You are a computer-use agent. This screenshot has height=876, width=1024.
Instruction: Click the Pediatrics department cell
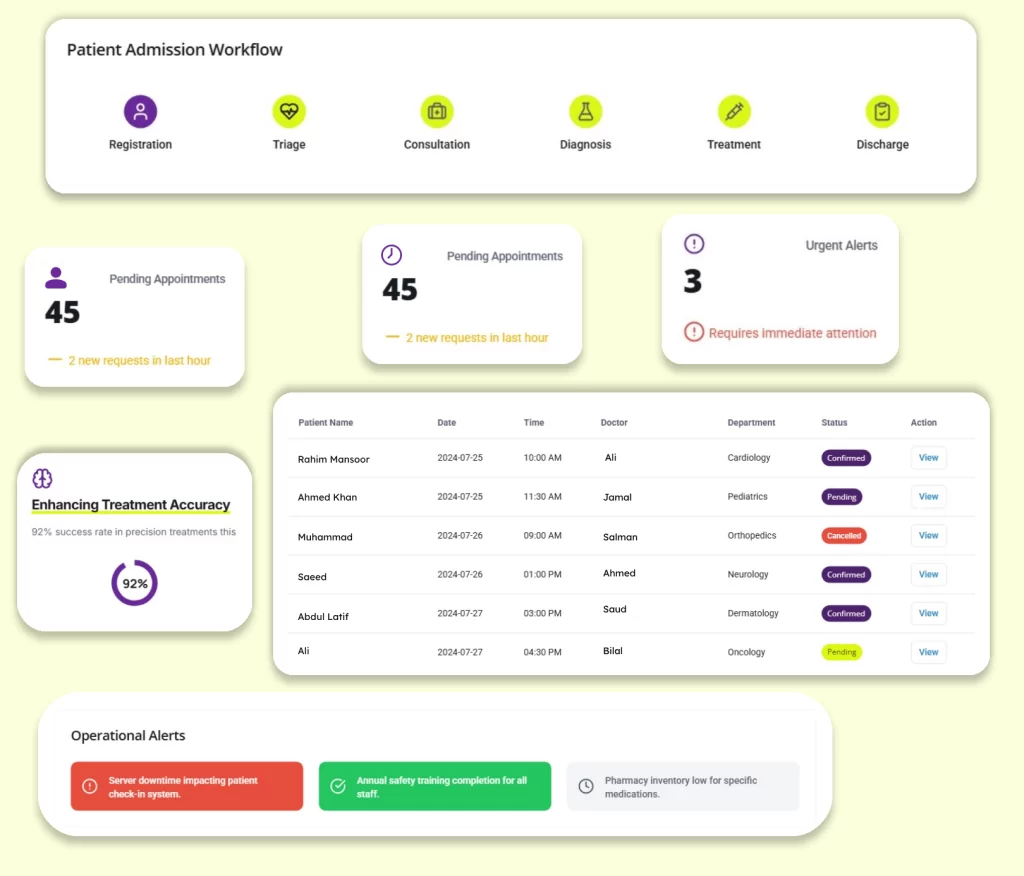(x=747, y=496)
